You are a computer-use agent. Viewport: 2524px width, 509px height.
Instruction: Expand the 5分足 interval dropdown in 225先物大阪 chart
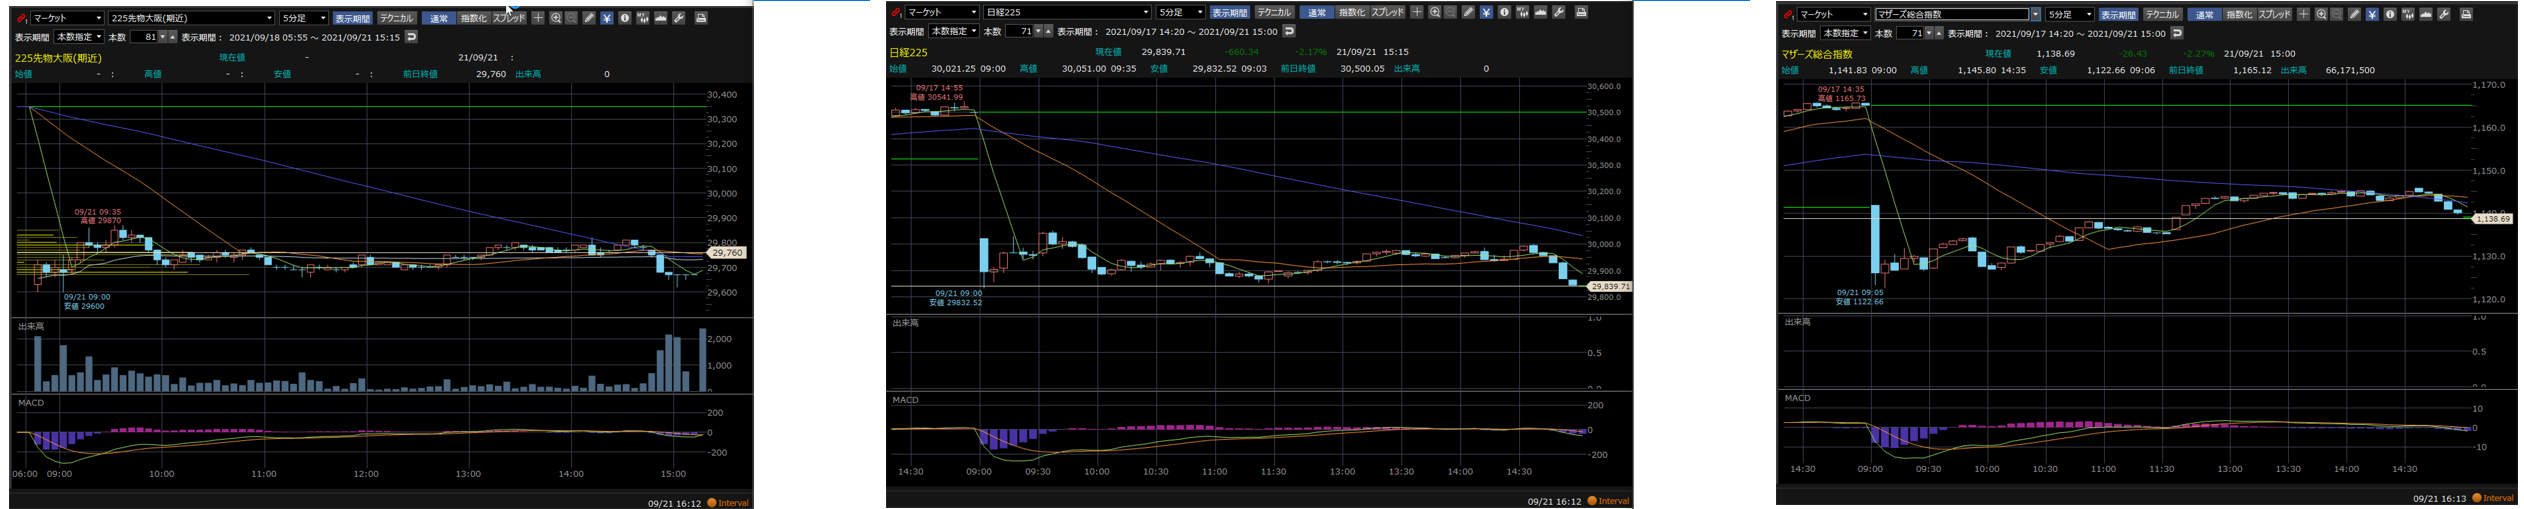[x=322, y=18]
